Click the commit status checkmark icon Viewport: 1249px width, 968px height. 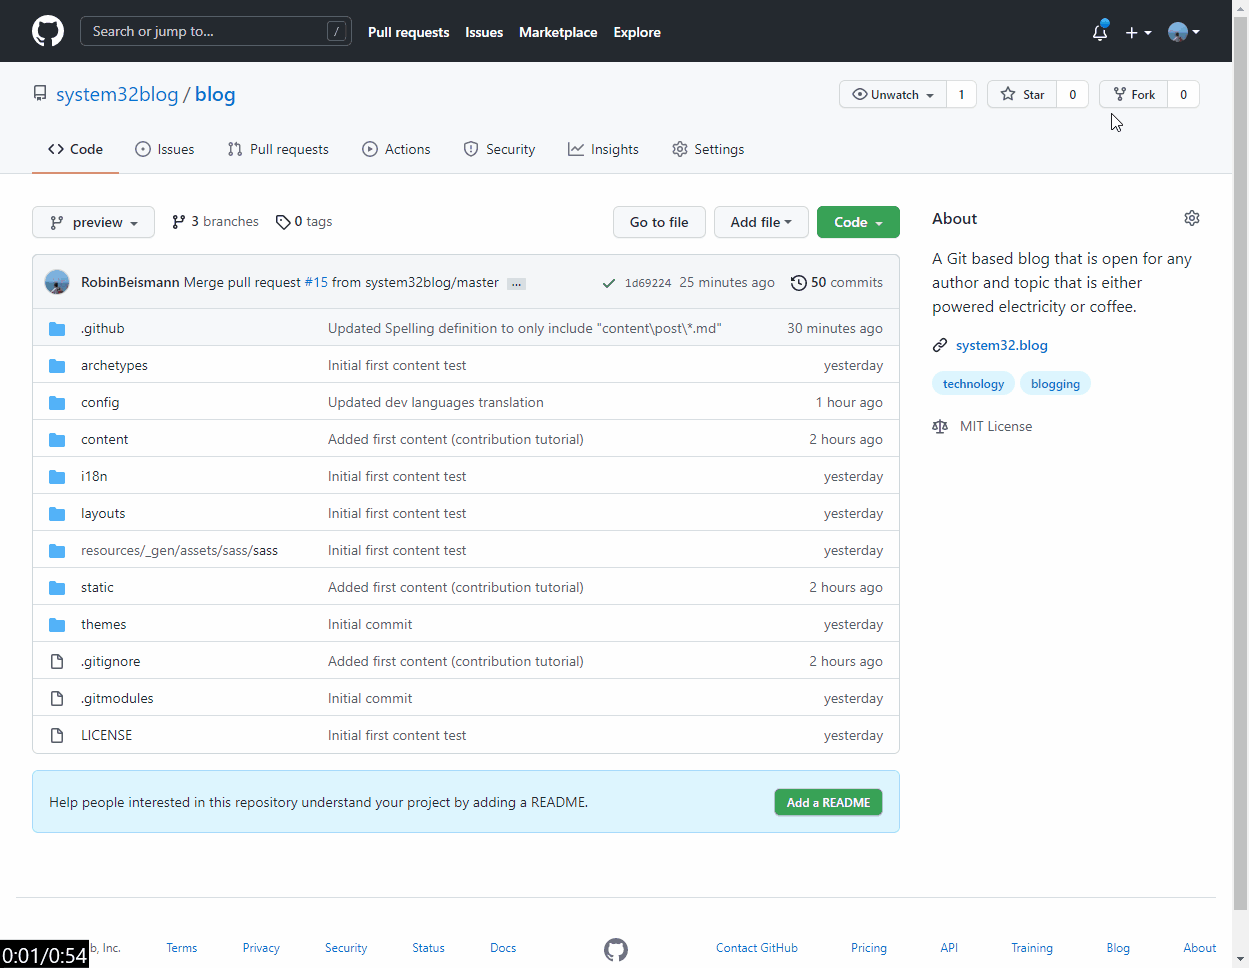click(x=608, y=283)
